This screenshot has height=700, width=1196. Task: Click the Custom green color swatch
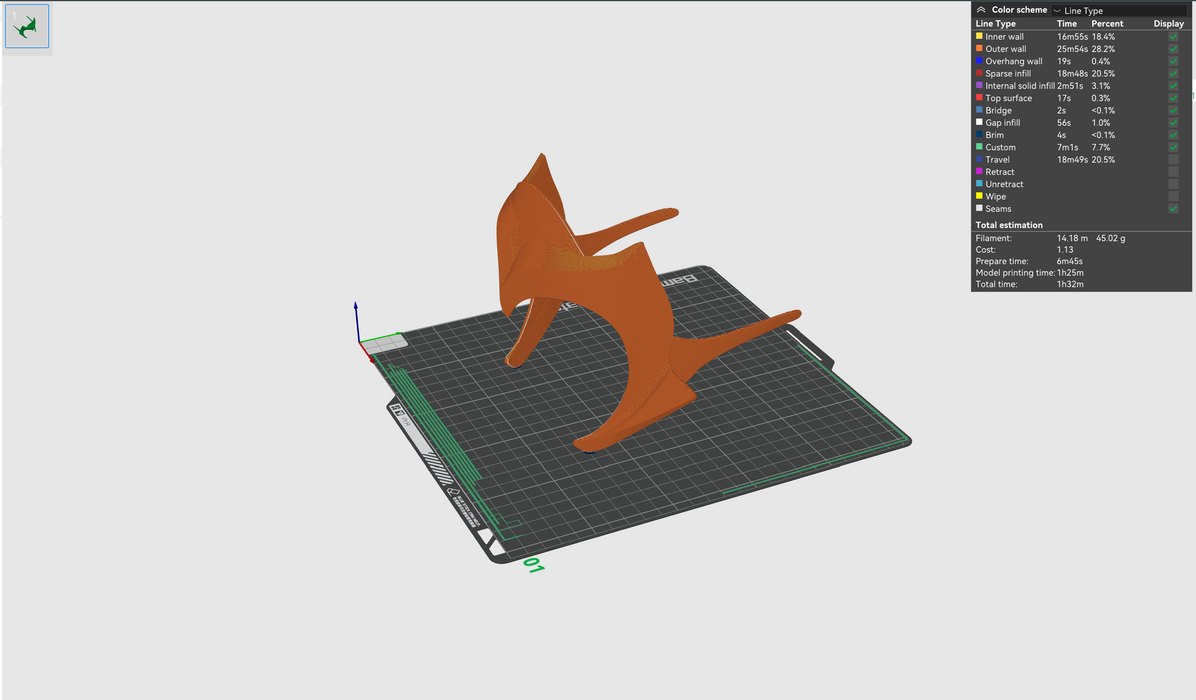pyautogui.click(x=979, y=147)
